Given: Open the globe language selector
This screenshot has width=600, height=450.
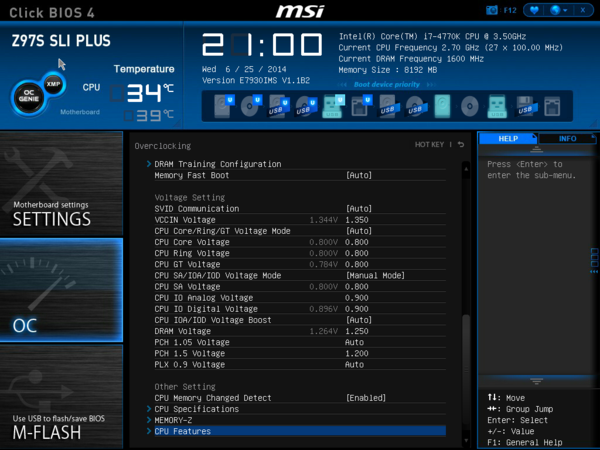Looking at the screenshot, I should [x=558, y=10].
